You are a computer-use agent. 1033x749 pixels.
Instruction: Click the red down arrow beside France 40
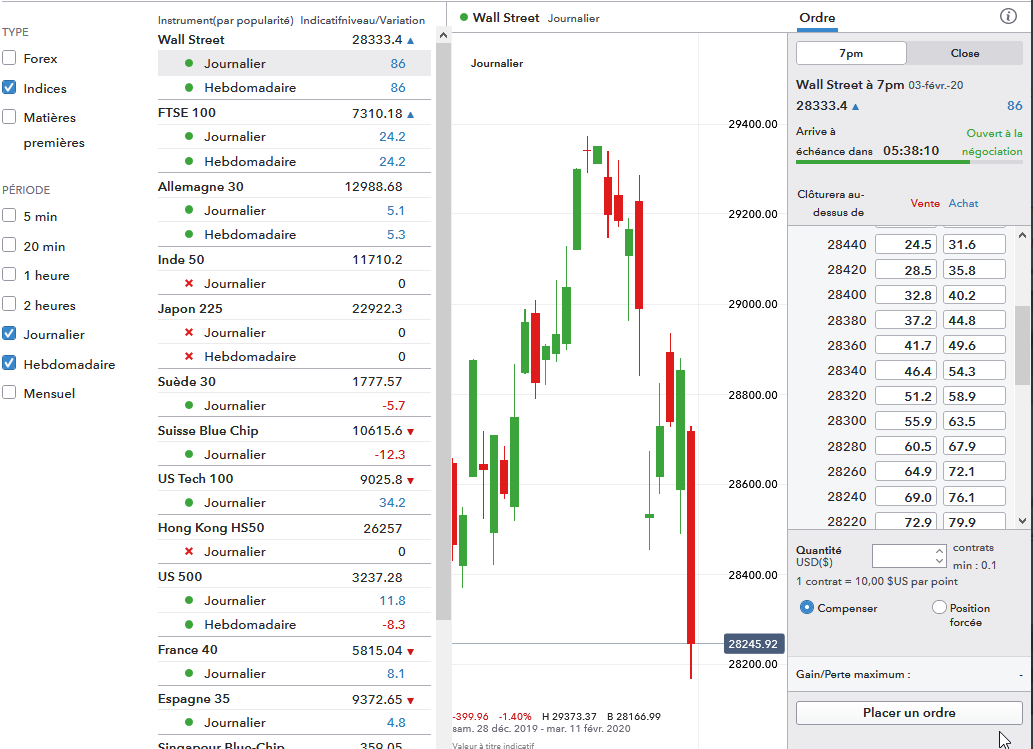coord(410,652)
